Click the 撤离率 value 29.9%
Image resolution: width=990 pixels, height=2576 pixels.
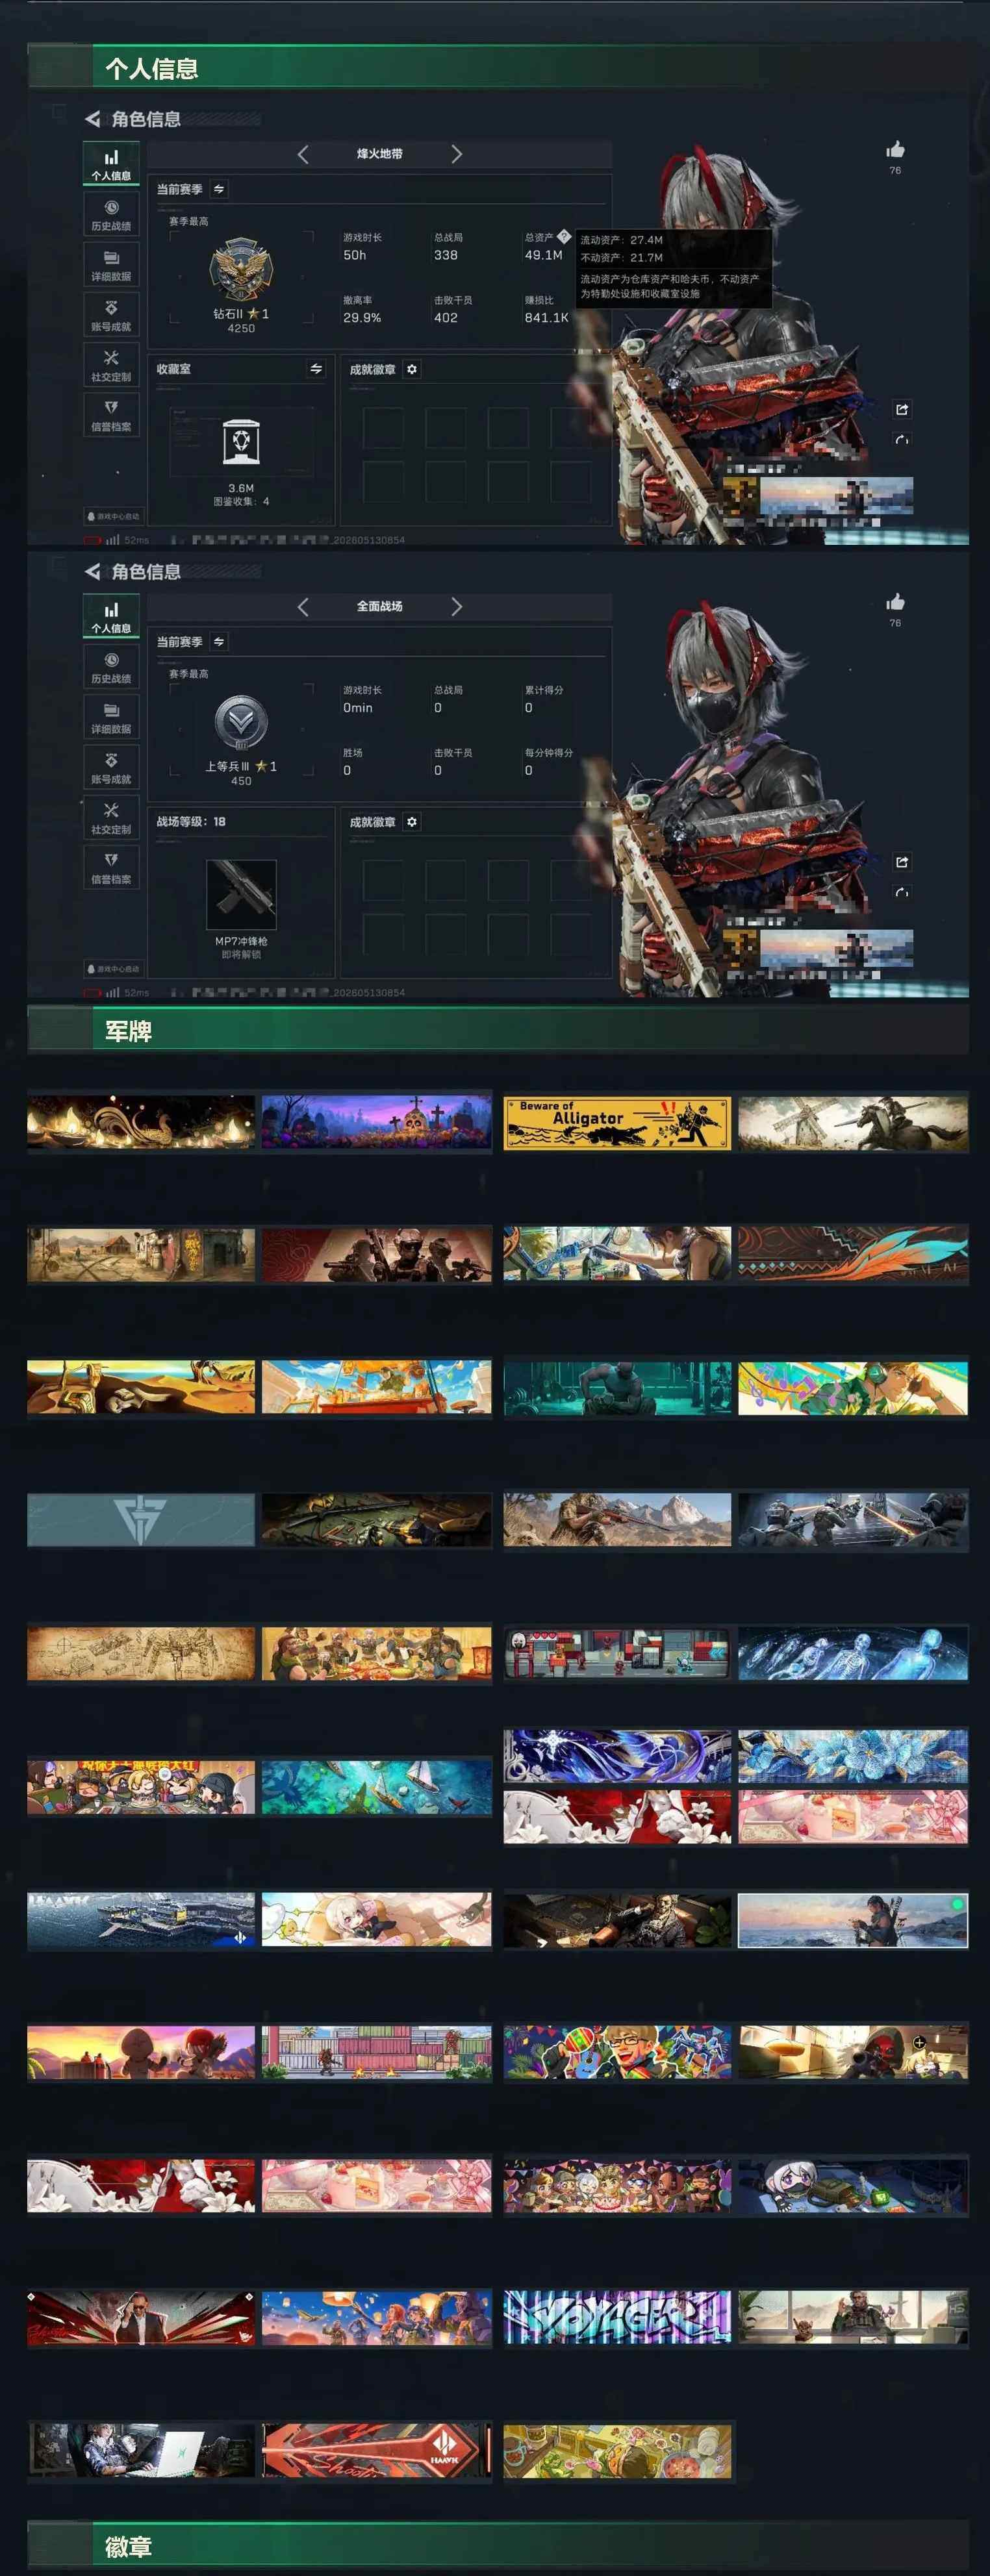(x=362, y=318)
